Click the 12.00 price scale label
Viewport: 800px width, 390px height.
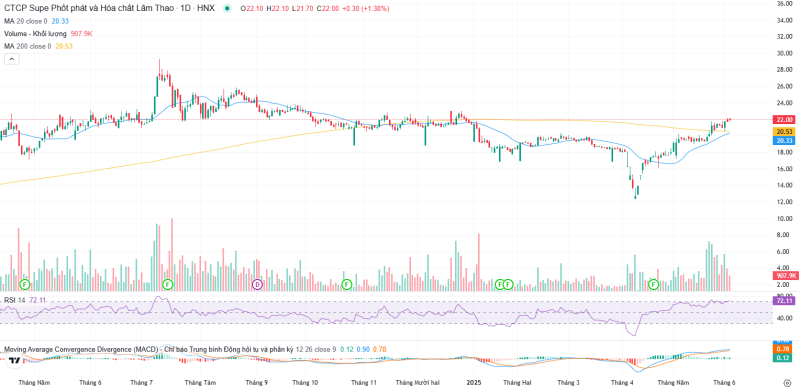(x=784, y=202)
